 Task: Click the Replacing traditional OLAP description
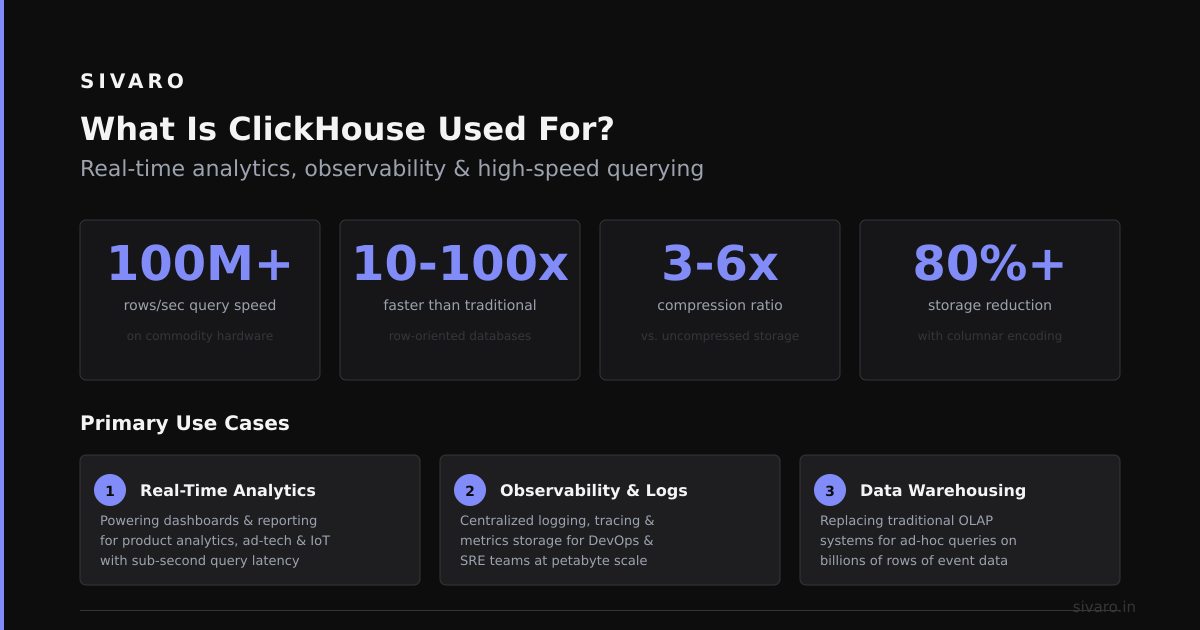click(918, 541)
